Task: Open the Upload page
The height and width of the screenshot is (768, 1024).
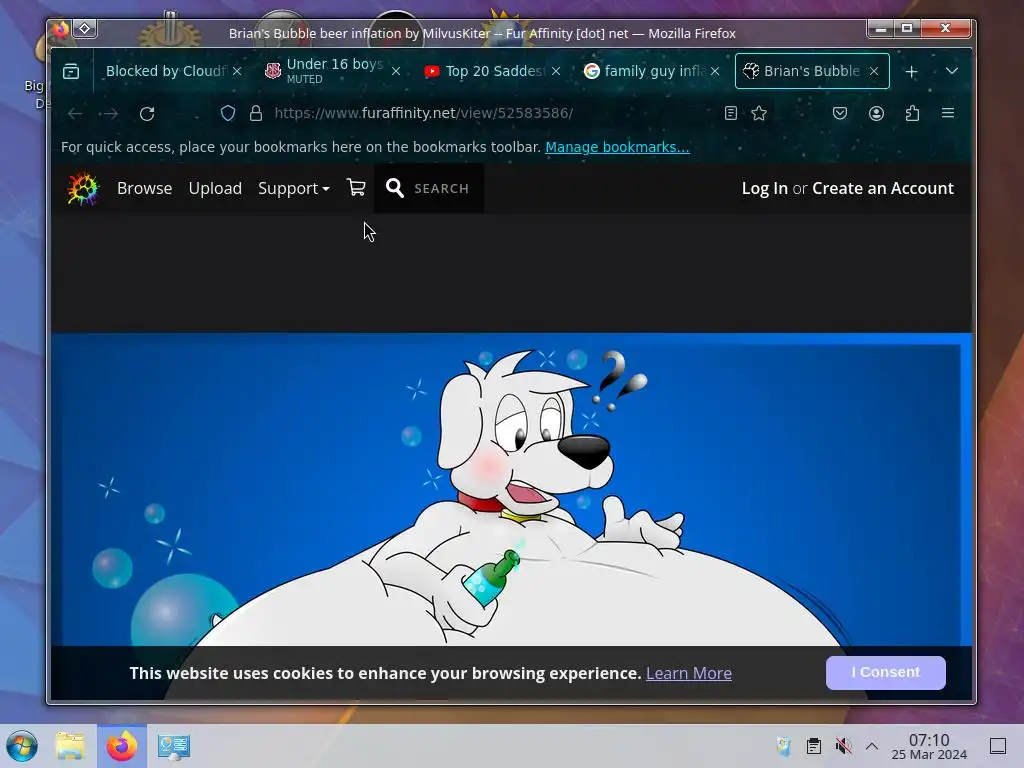Action: [x=215, y=188]
